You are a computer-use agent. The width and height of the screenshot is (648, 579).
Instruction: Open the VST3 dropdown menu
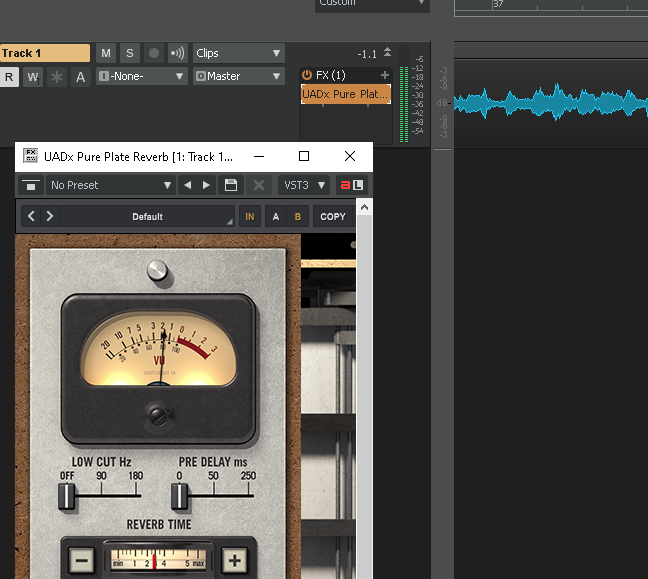pyautogui.click(x=304, y=185)
